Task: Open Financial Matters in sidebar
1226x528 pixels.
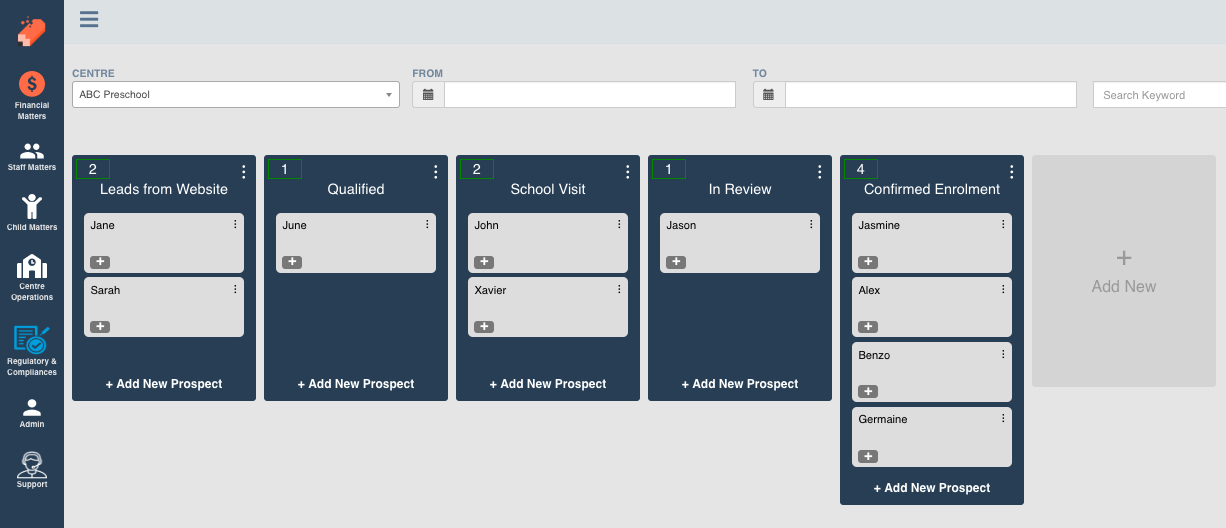Action: (32, 96)
